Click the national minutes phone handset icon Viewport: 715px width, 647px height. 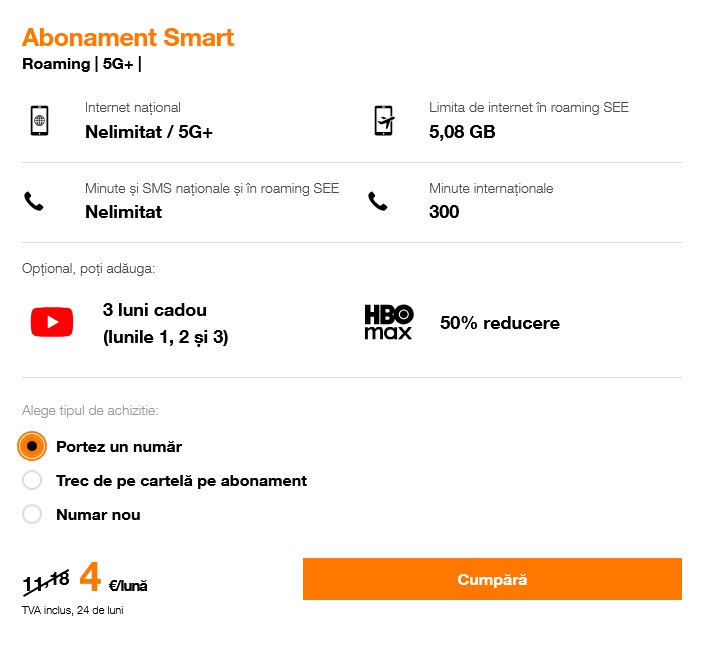pos(34,201)
